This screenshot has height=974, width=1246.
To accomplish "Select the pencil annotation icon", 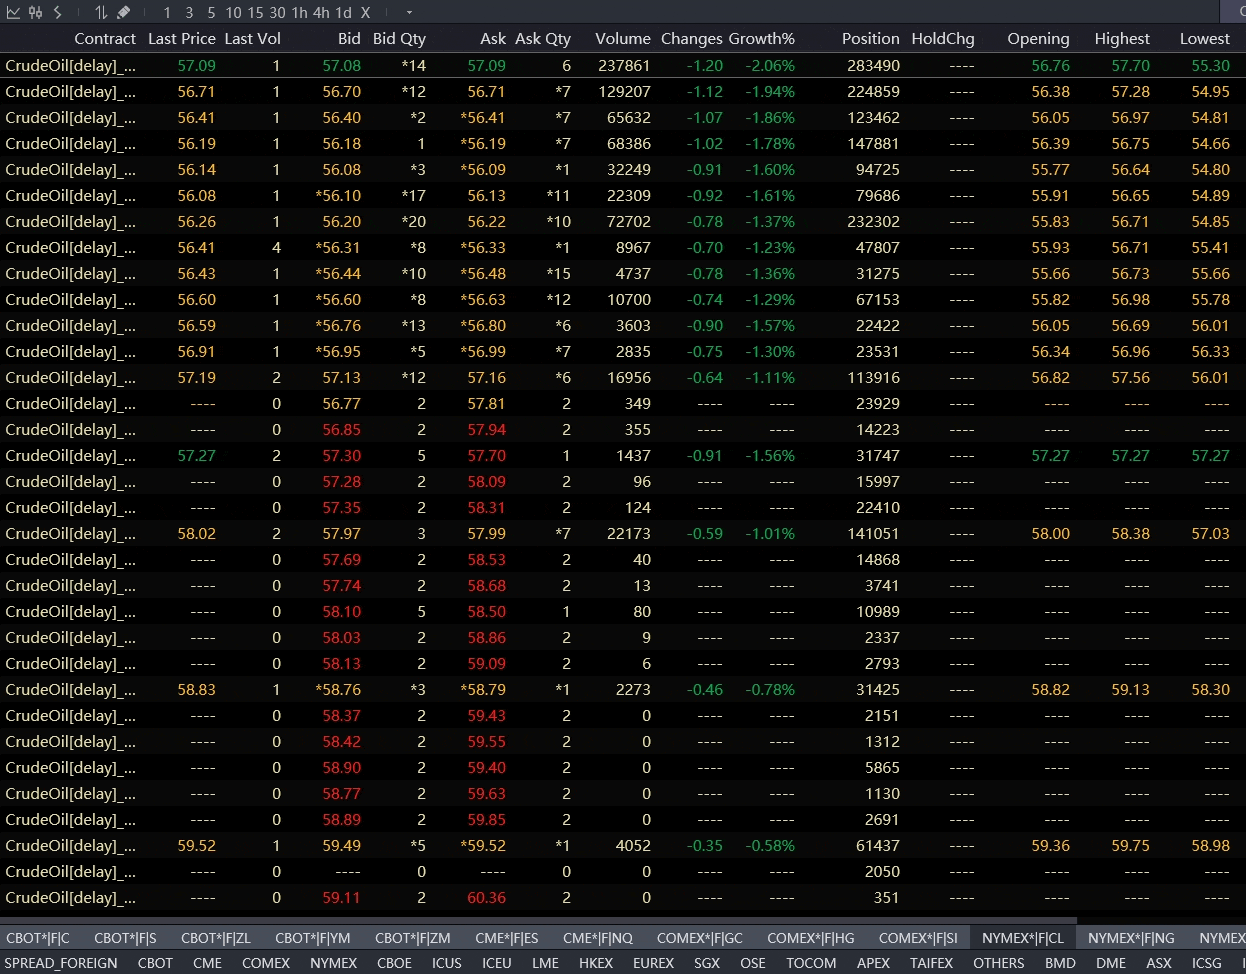I will (124, 14).
